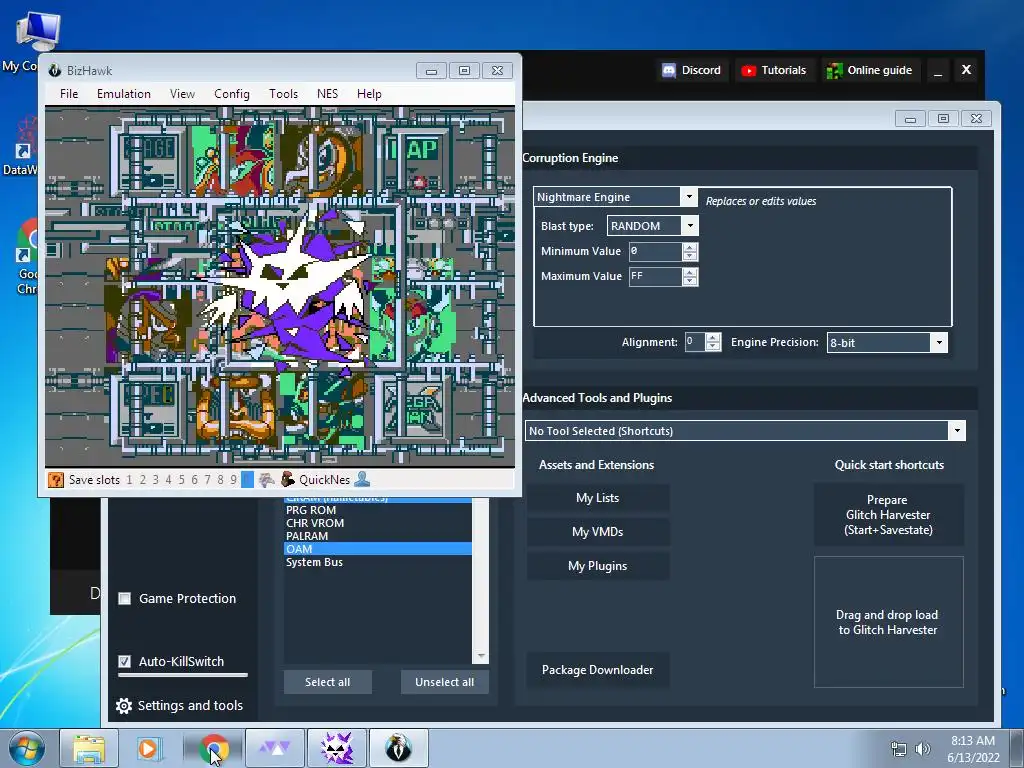Increase the Alignment value with up arrow
This screenshot has height=768, width=1024.
pyautogui.click(x=713, y=338)
